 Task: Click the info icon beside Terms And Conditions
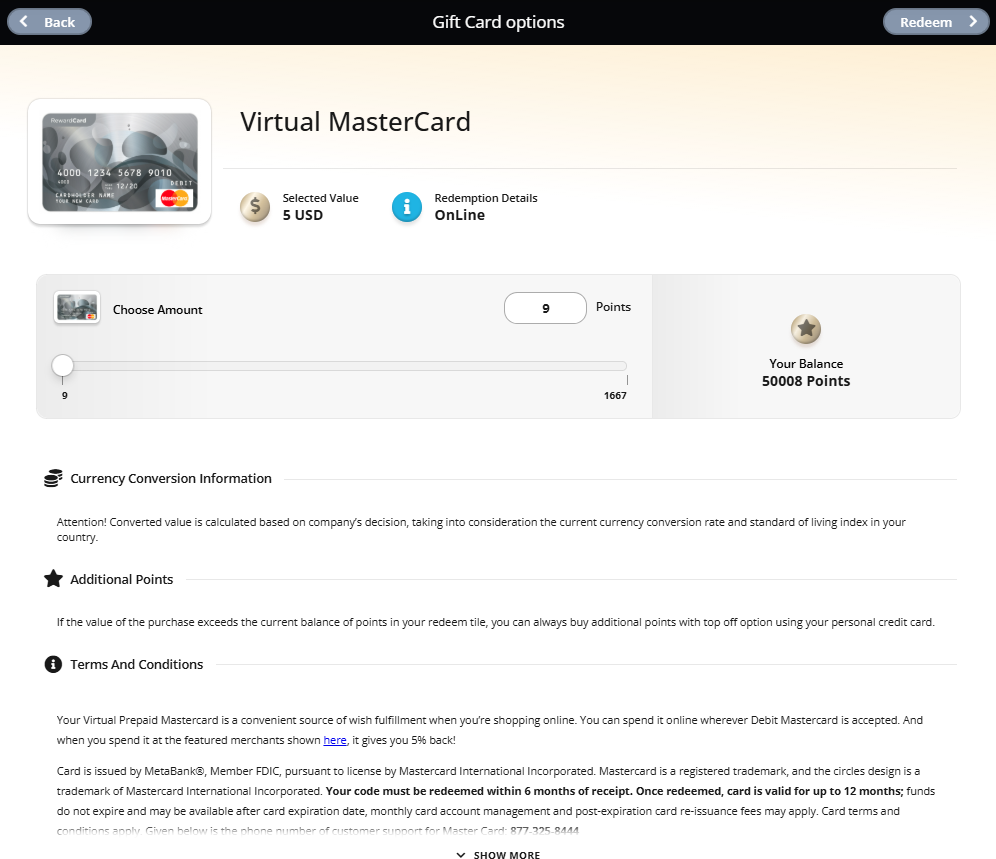[x=53, y=664]
